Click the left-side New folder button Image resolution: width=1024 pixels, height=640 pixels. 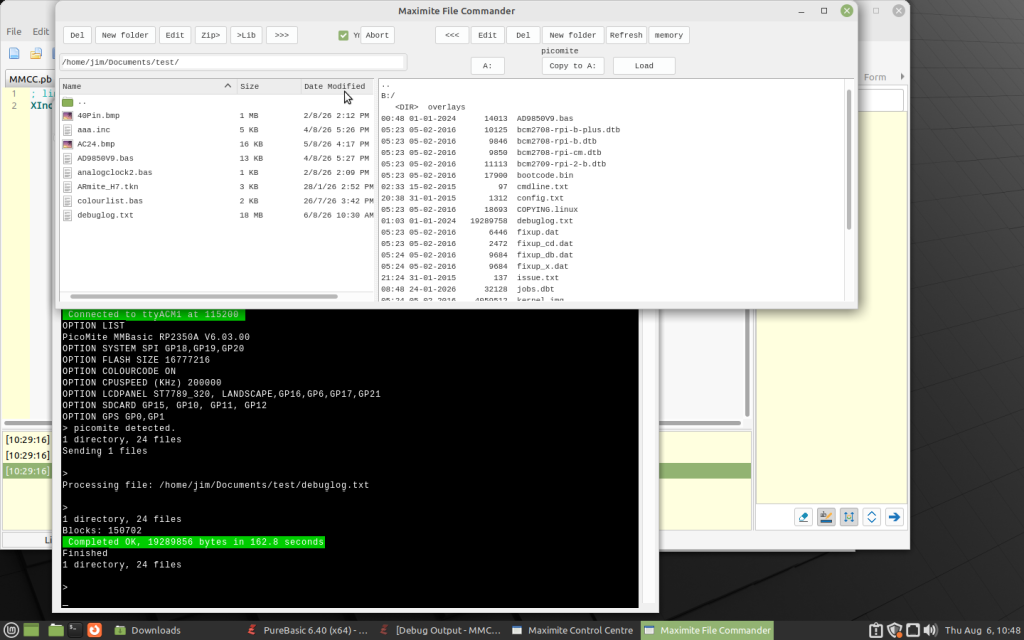125,35
